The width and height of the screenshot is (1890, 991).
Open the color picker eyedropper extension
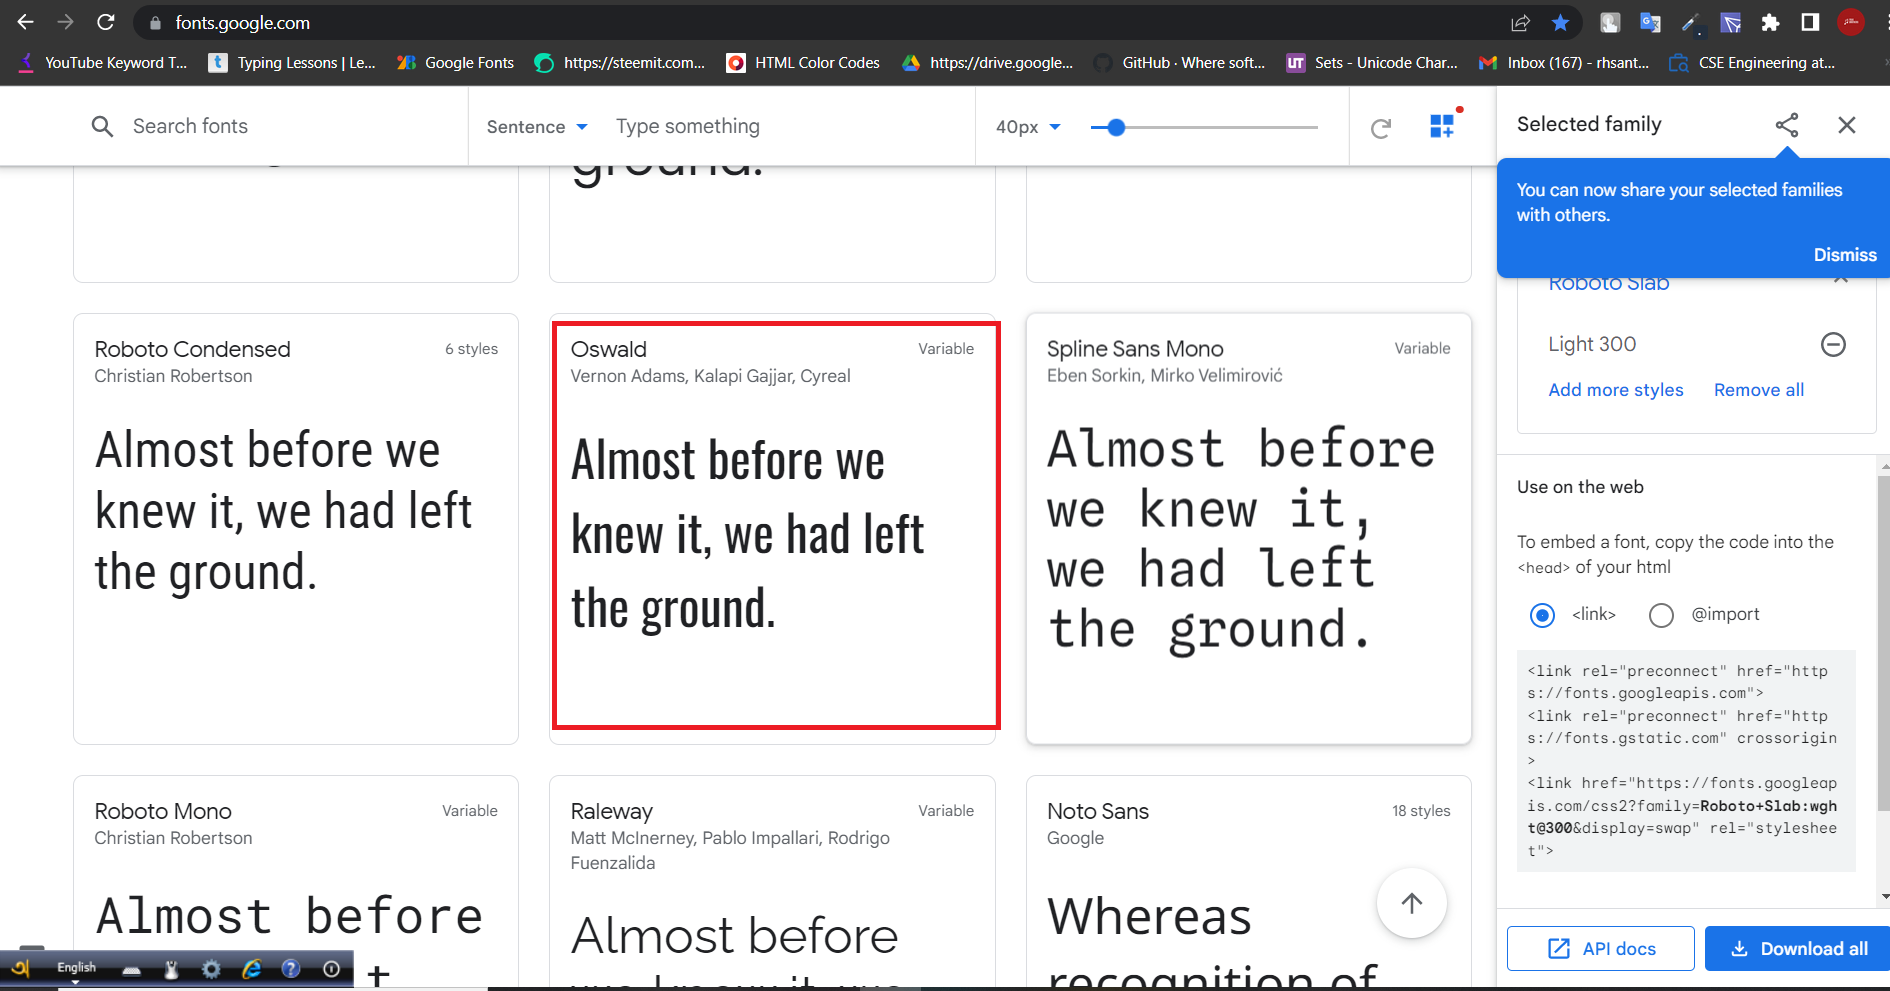pos(1690,22)
